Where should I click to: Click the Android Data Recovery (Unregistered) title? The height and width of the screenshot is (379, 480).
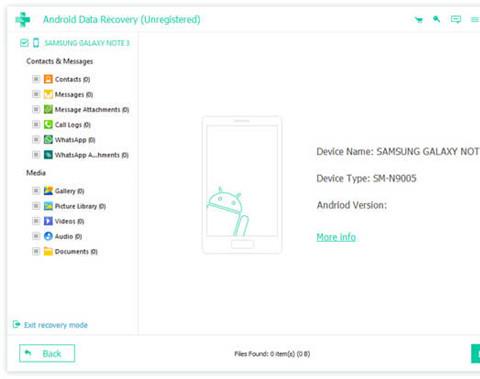[122, 20]
